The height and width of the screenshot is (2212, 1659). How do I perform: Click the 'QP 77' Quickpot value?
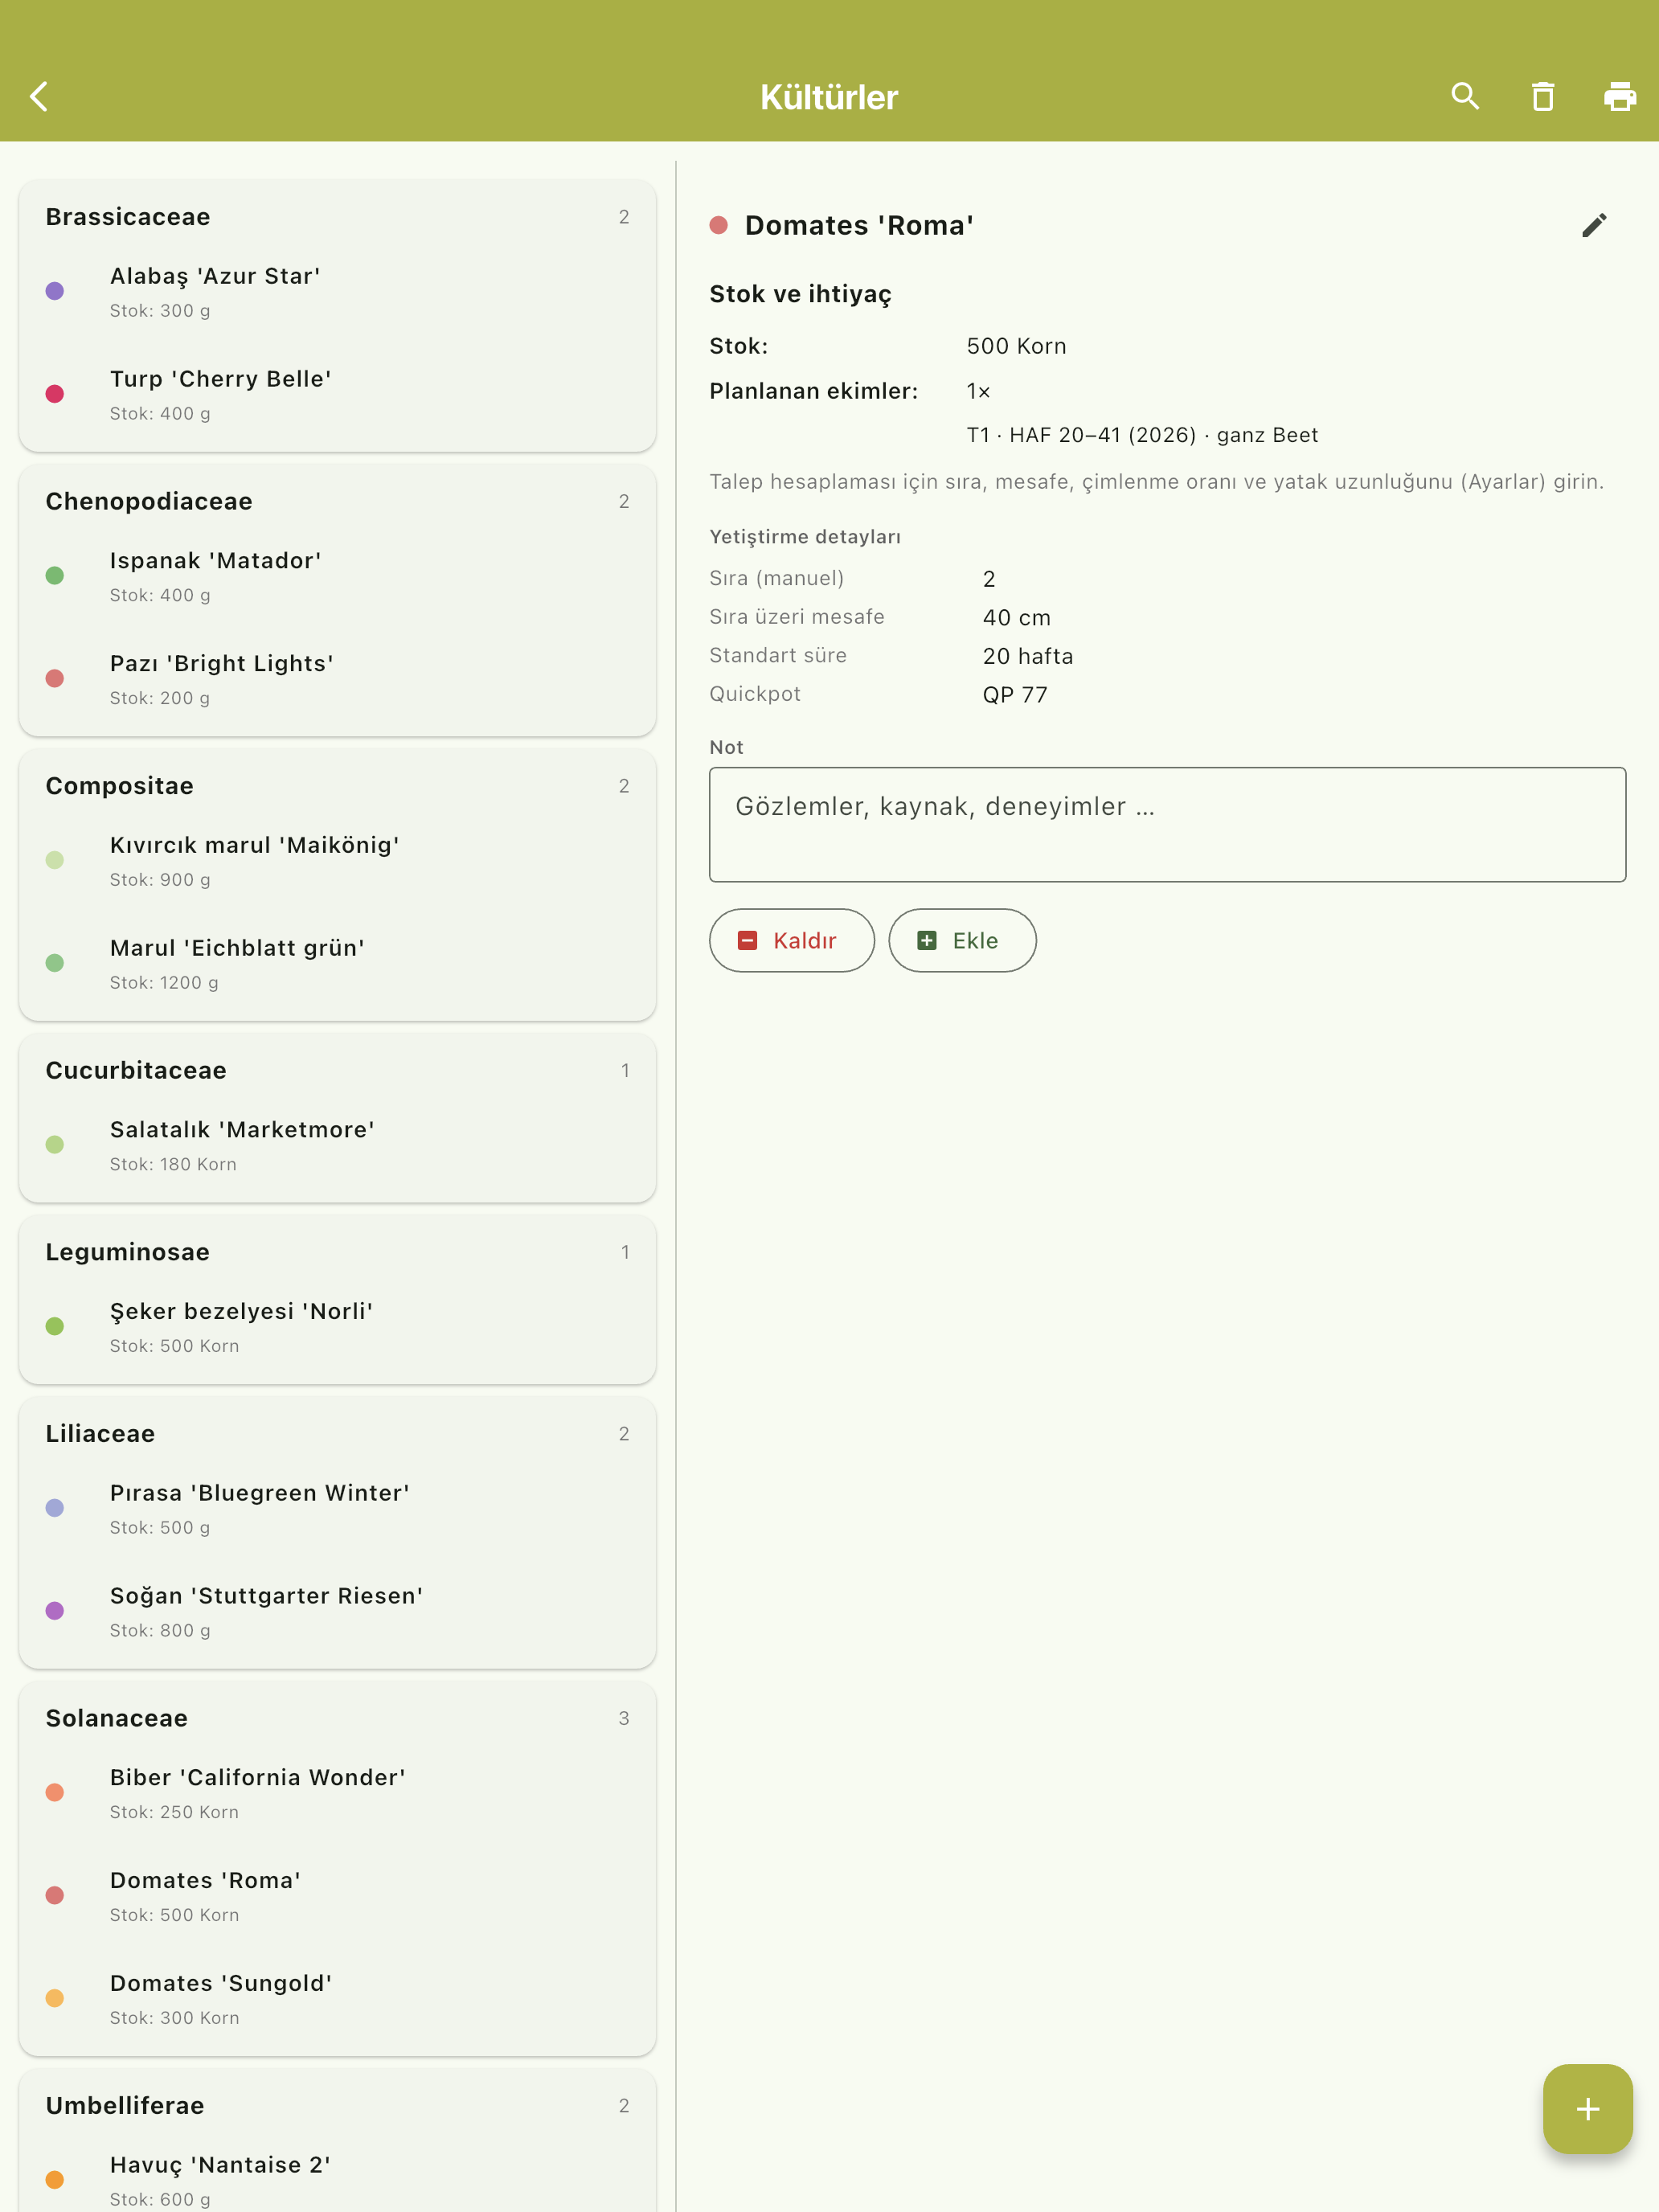[x=1015, y=695]
